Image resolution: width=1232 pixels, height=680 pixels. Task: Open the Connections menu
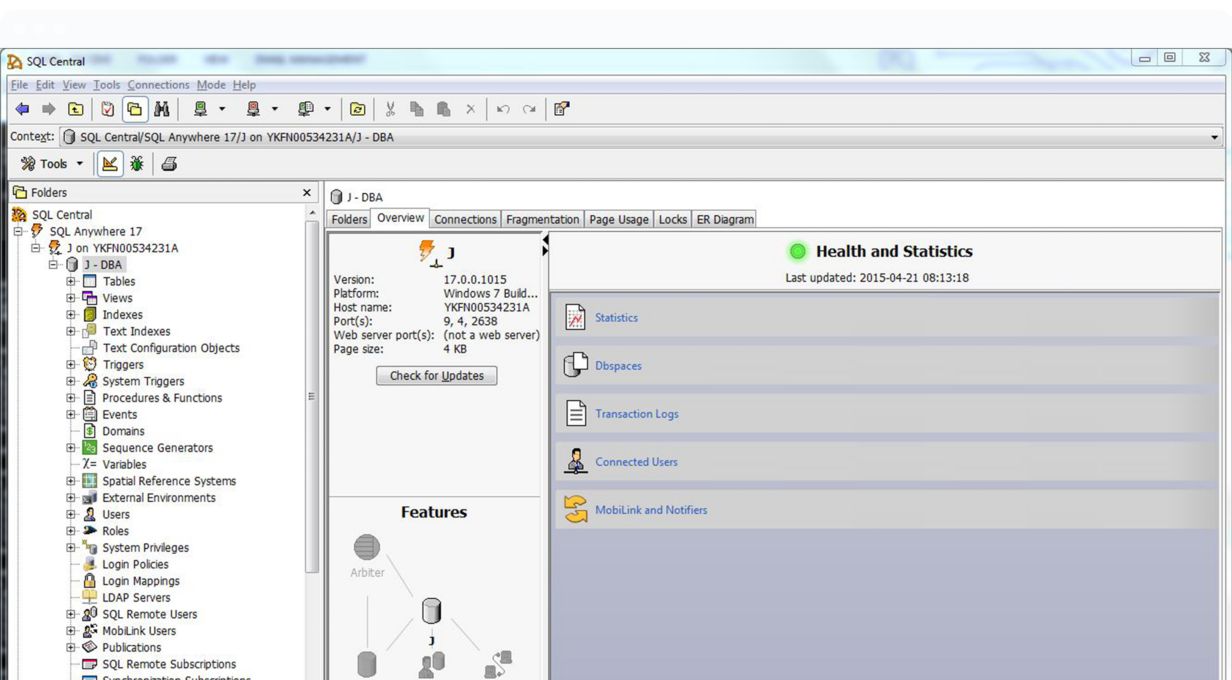pyautogui.click(x=158, y=85)
